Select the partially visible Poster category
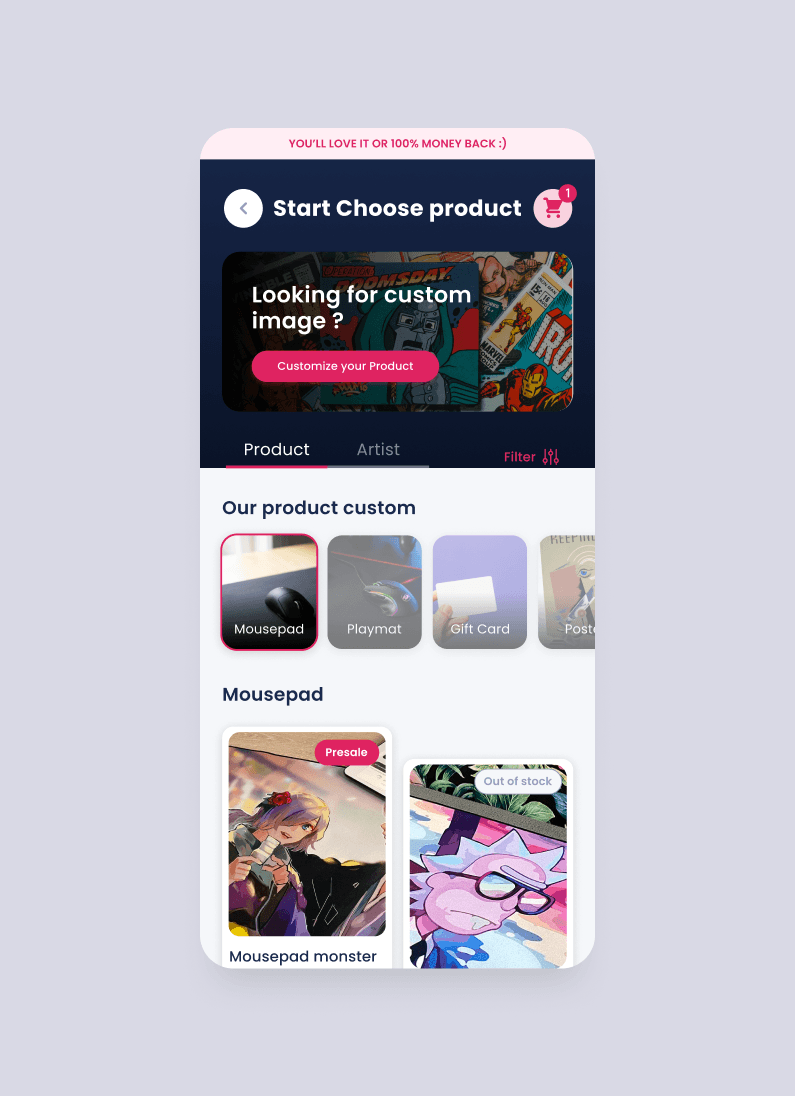Screen dimensions: 795x1096 tap(567, 592)
